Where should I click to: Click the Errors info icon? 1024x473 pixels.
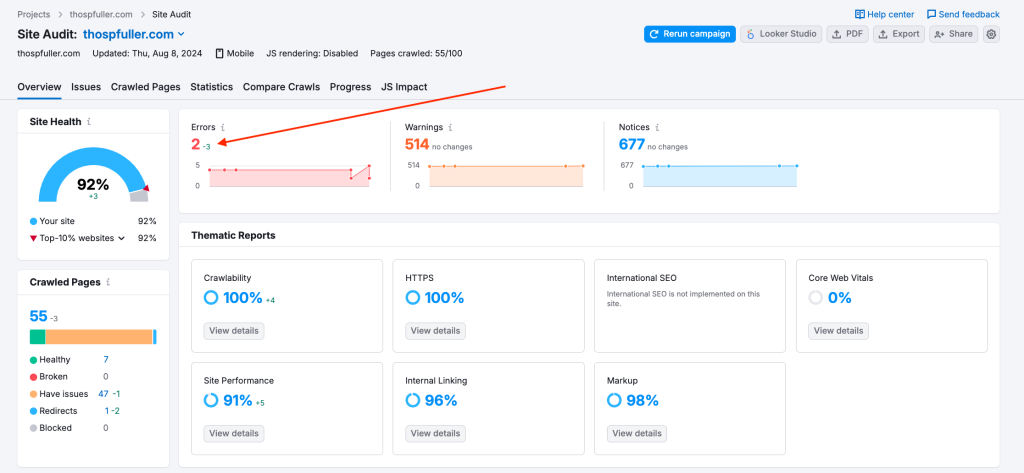pyautogui.click(x=223, y=127)
